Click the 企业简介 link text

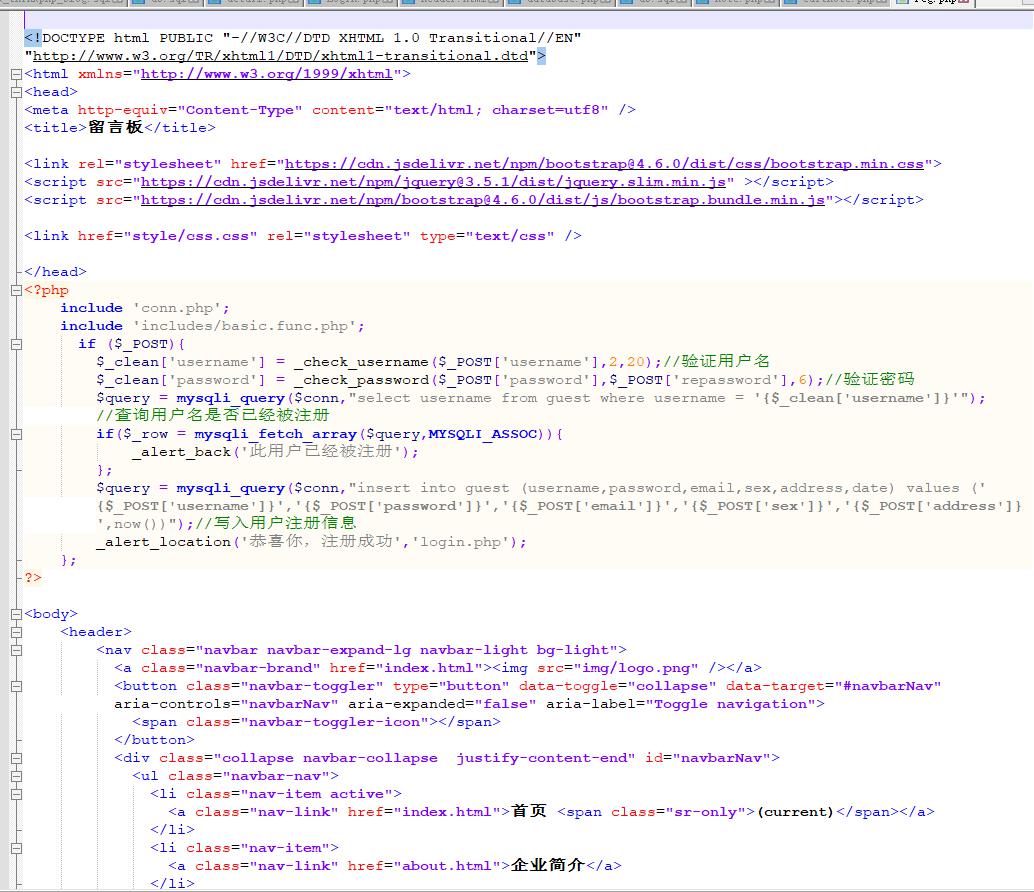coord(547,865)
